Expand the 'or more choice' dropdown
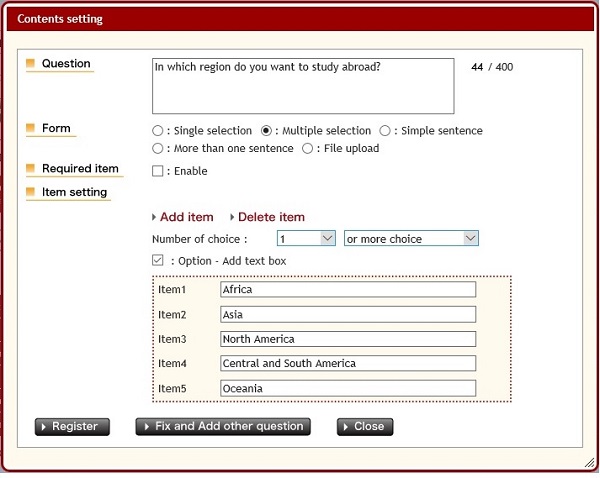600x478 pixels. (411, 239)
